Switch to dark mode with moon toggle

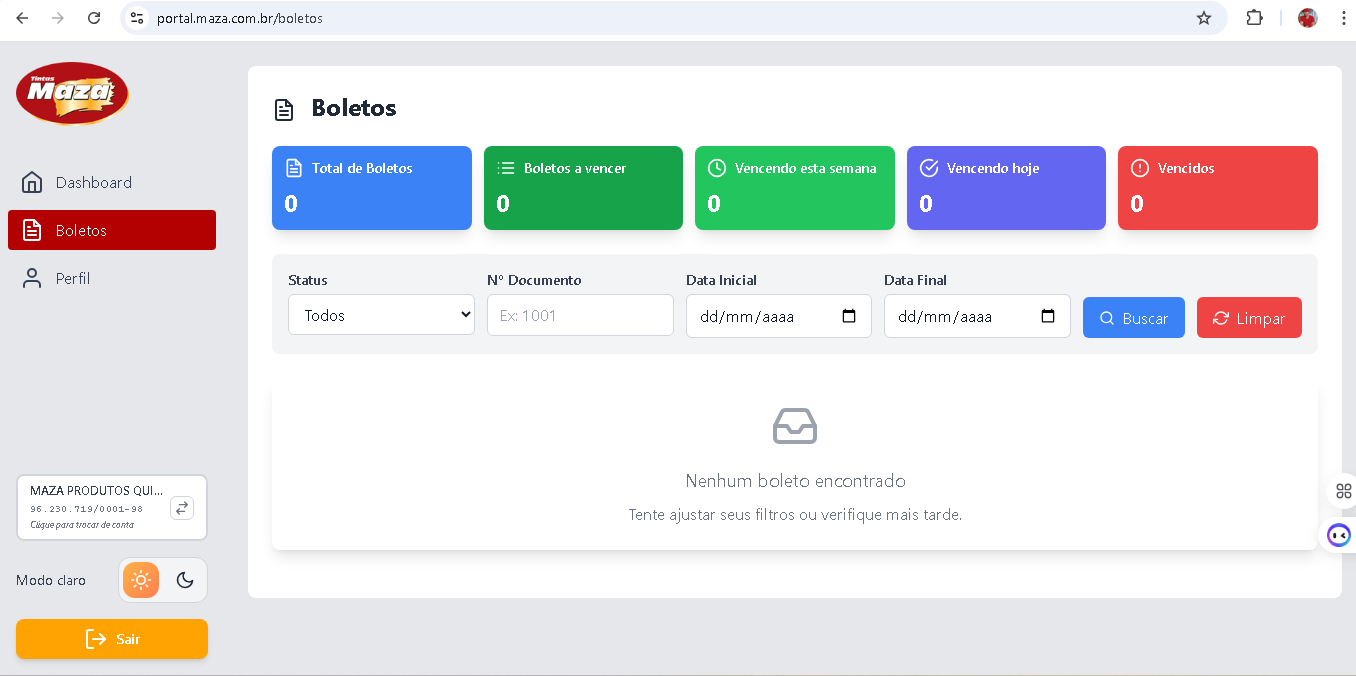(185, 580)
